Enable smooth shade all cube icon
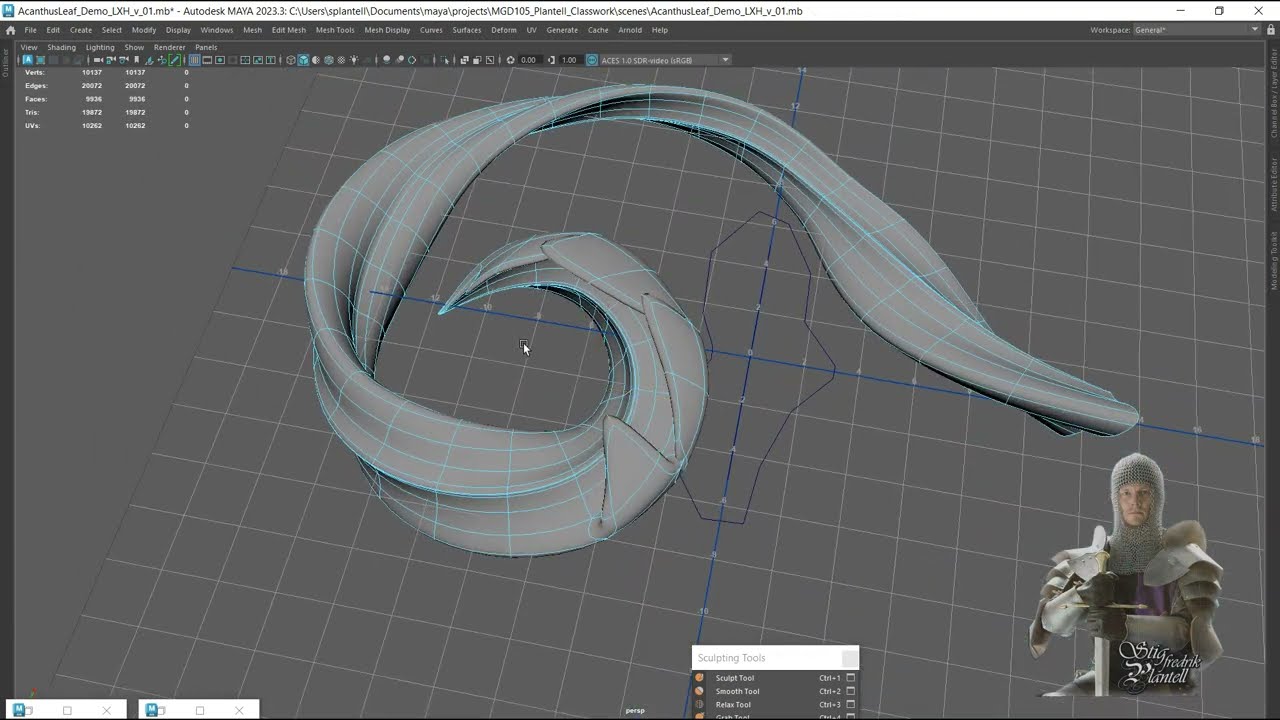Image resolution: width=1280 pixels, height=720 pixels. [303, 60]
